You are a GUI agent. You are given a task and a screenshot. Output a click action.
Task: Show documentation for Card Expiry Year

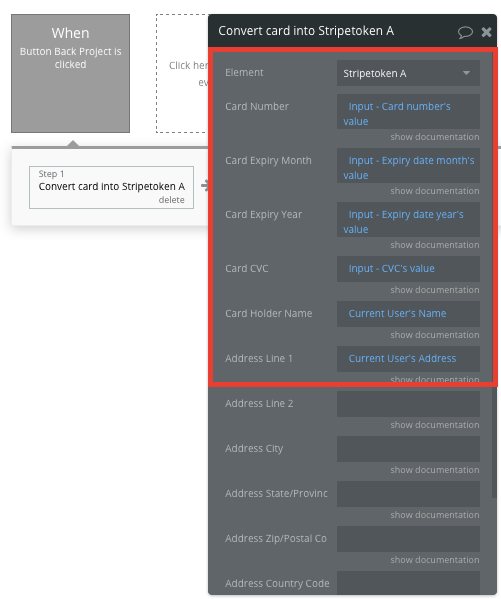click(x=435, y=244)
